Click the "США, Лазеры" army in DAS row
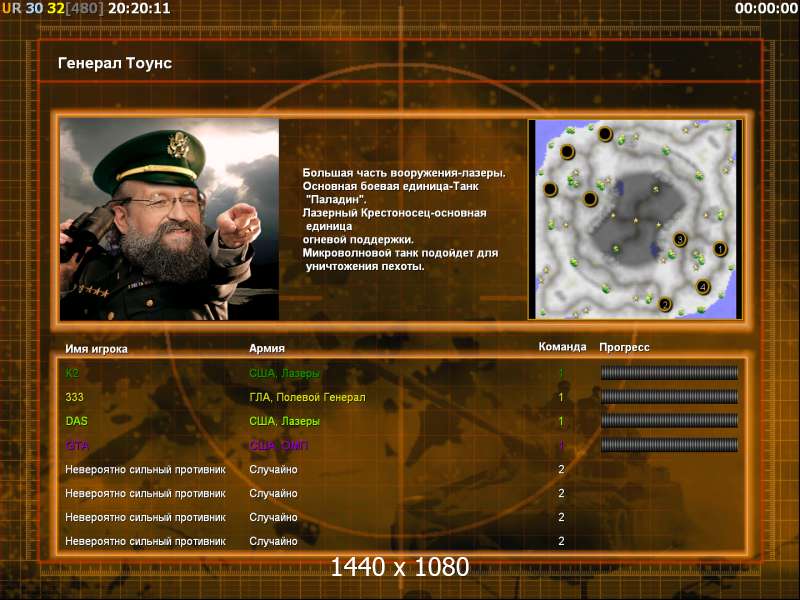The image size is (800, 600). tap(284, 421)
